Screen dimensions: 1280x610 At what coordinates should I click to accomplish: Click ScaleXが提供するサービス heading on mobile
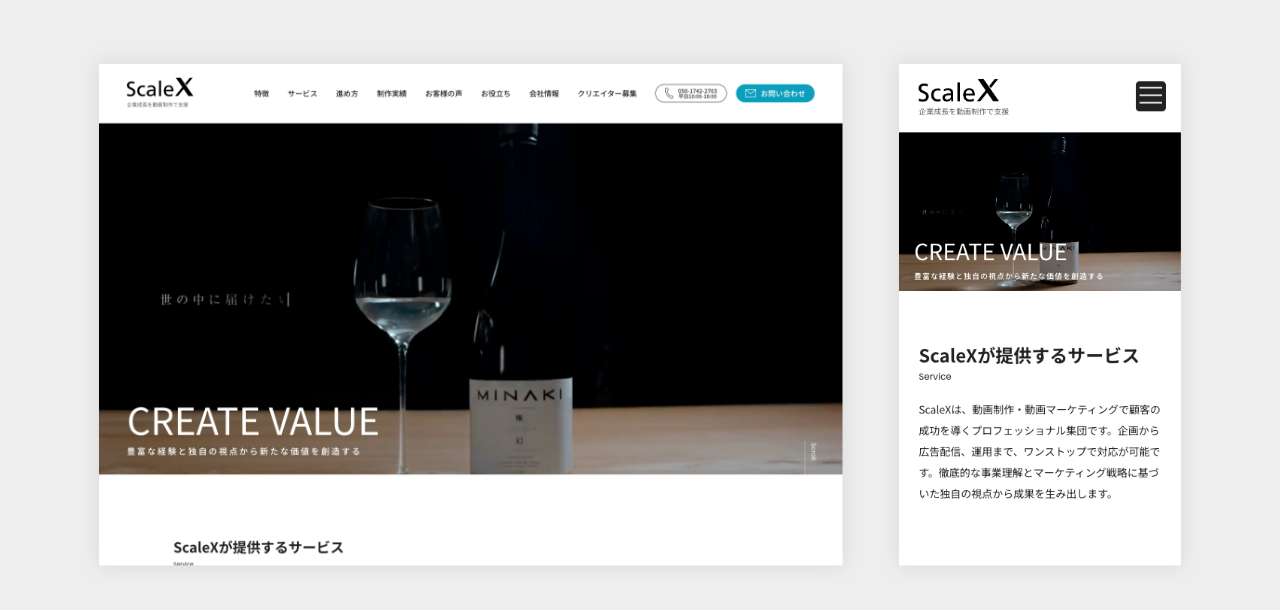pos(1029,356)
